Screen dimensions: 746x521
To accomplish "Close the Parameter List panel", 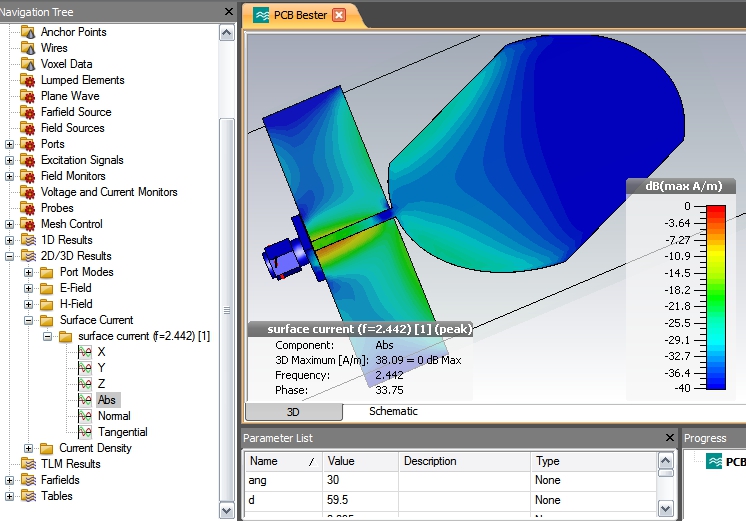I will pos(670,437).
